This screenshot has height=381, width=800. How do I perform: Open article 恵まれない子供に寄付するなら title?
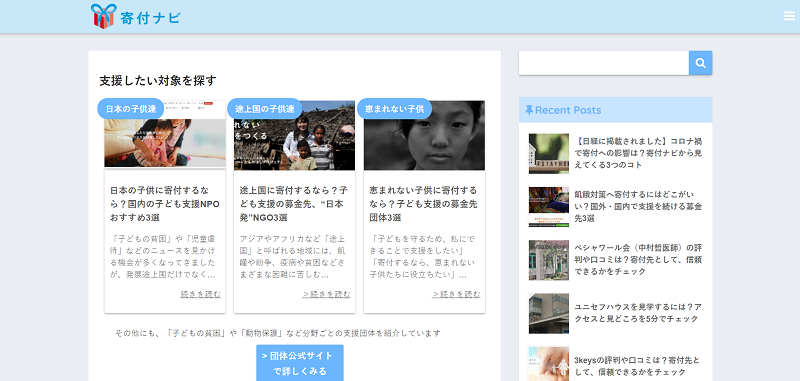point(423,204)
